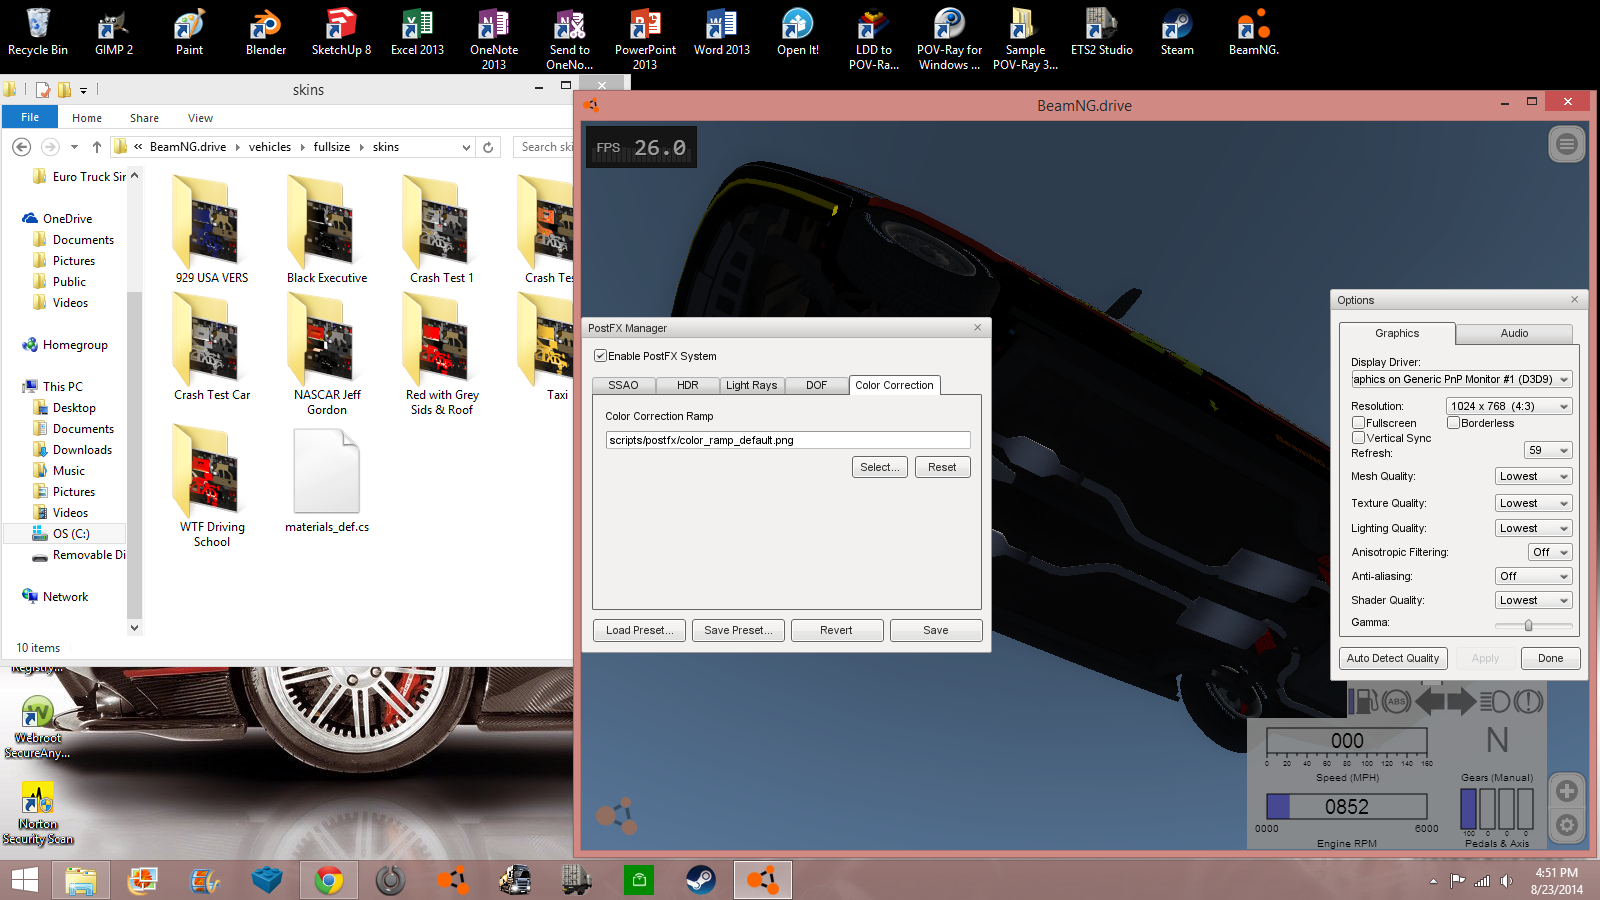The height and width of the screenshot is (900, 1600).
Task: Open BeamNG desktop shortcut icon
Action: (x=1253, y=32)
